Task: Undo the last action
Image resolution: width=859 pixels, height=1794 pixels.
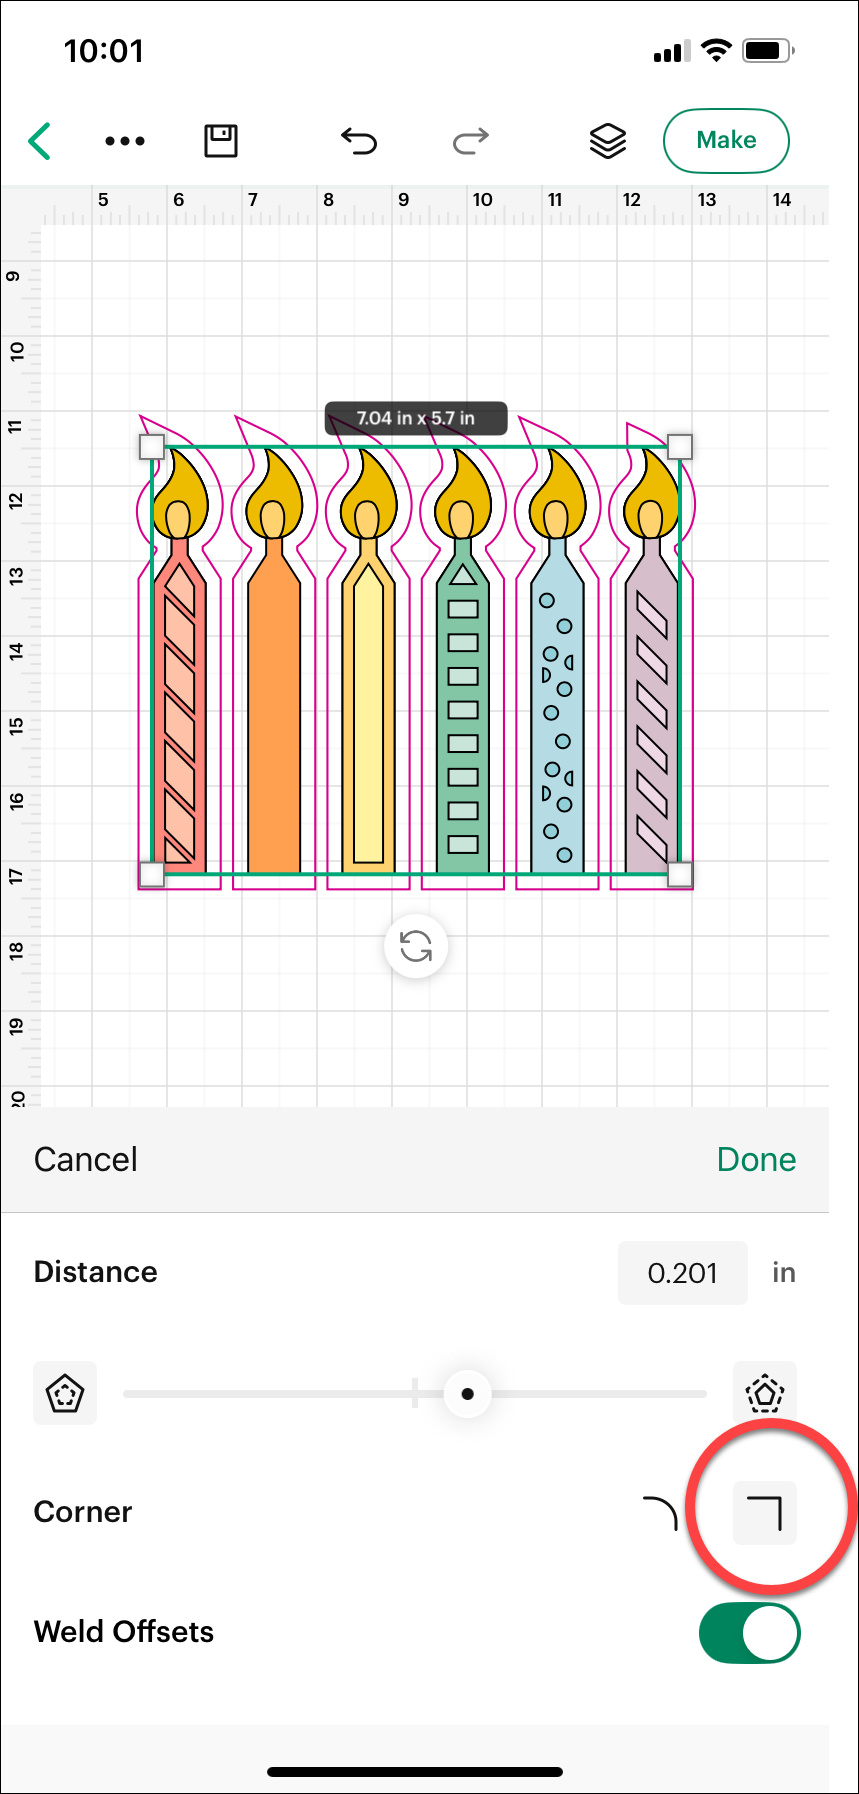Action: tap(359, 141)
